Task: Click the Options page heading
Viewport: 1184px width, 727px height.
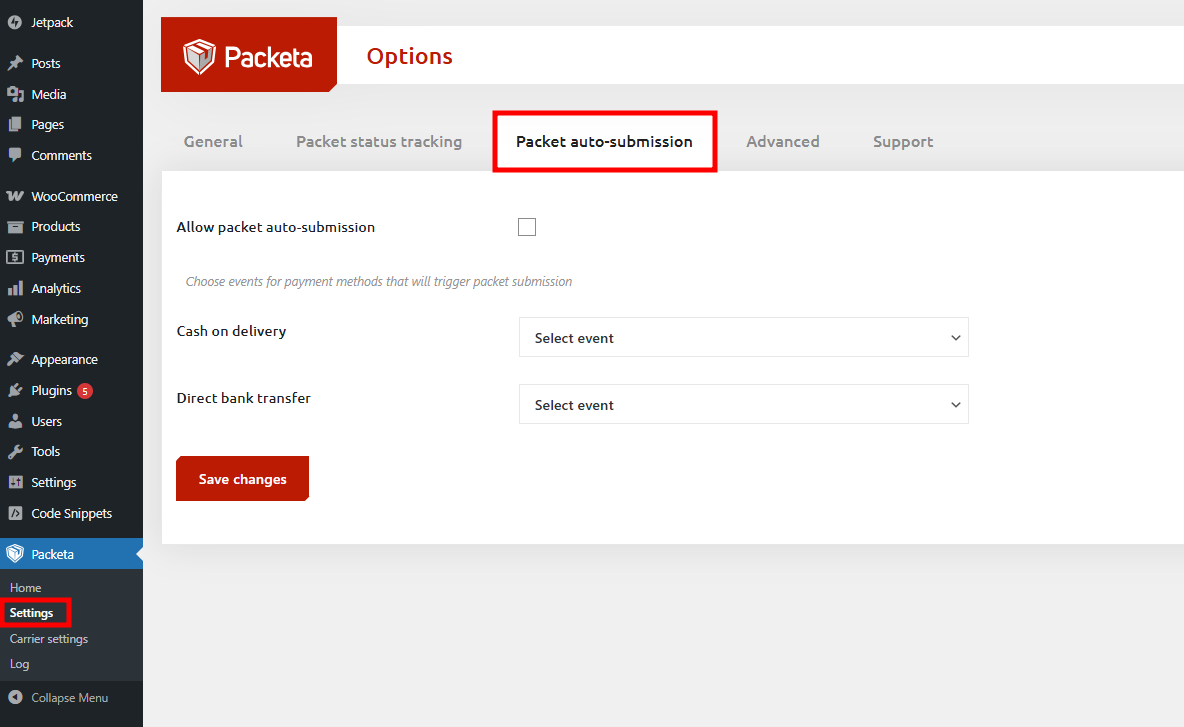Action: pyautogui.click(x=409, y=57)
